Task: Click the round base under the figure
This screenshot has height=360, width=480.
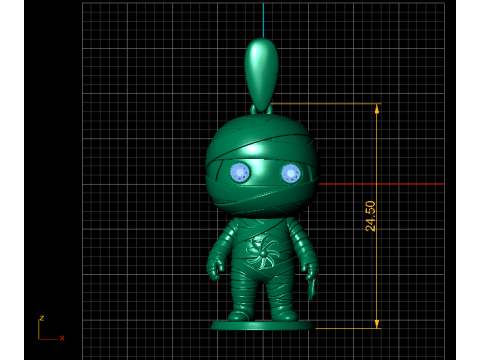Action: [x=262, y=325]
